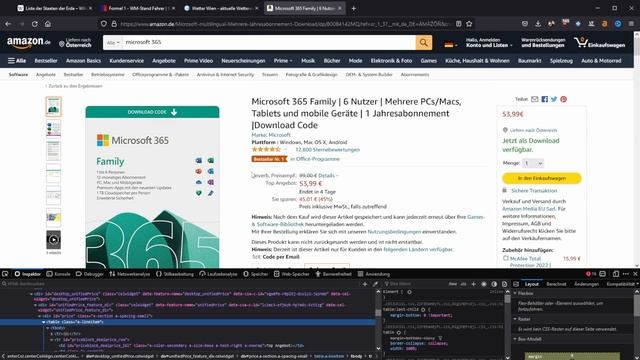Share the product via the email envelope icon
This screenshot has height=360, width=640.
(535, 99)
